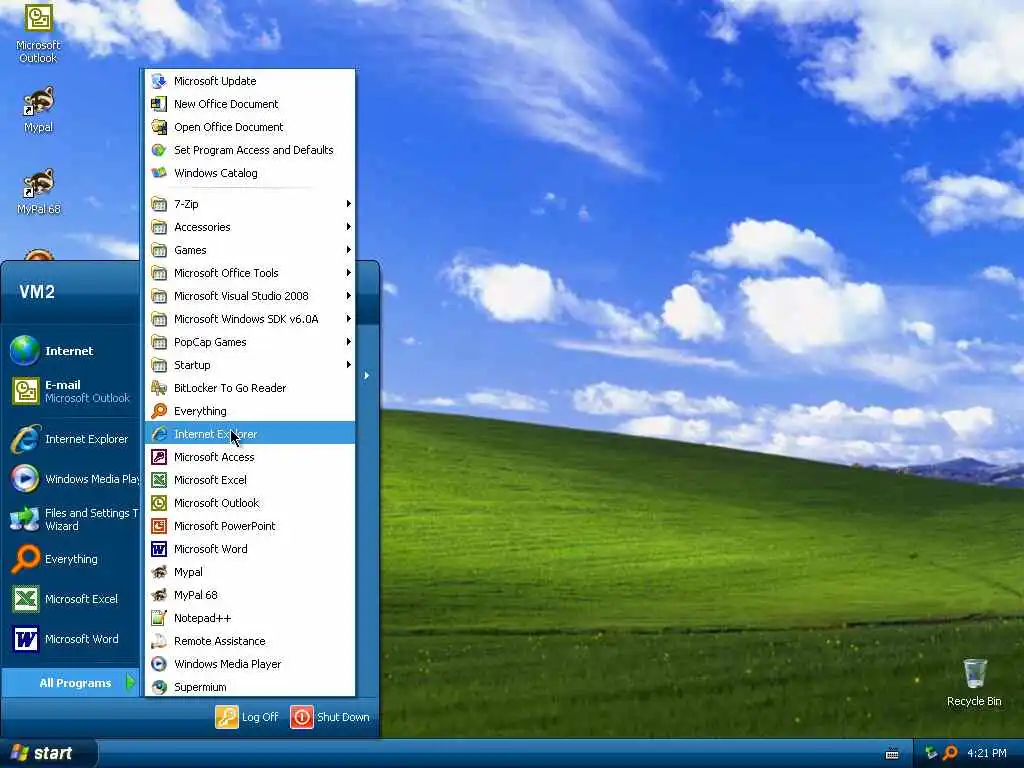Click Microsoft Excel icon in left pane
This screenshot has height=768, width=1024.
25,599
